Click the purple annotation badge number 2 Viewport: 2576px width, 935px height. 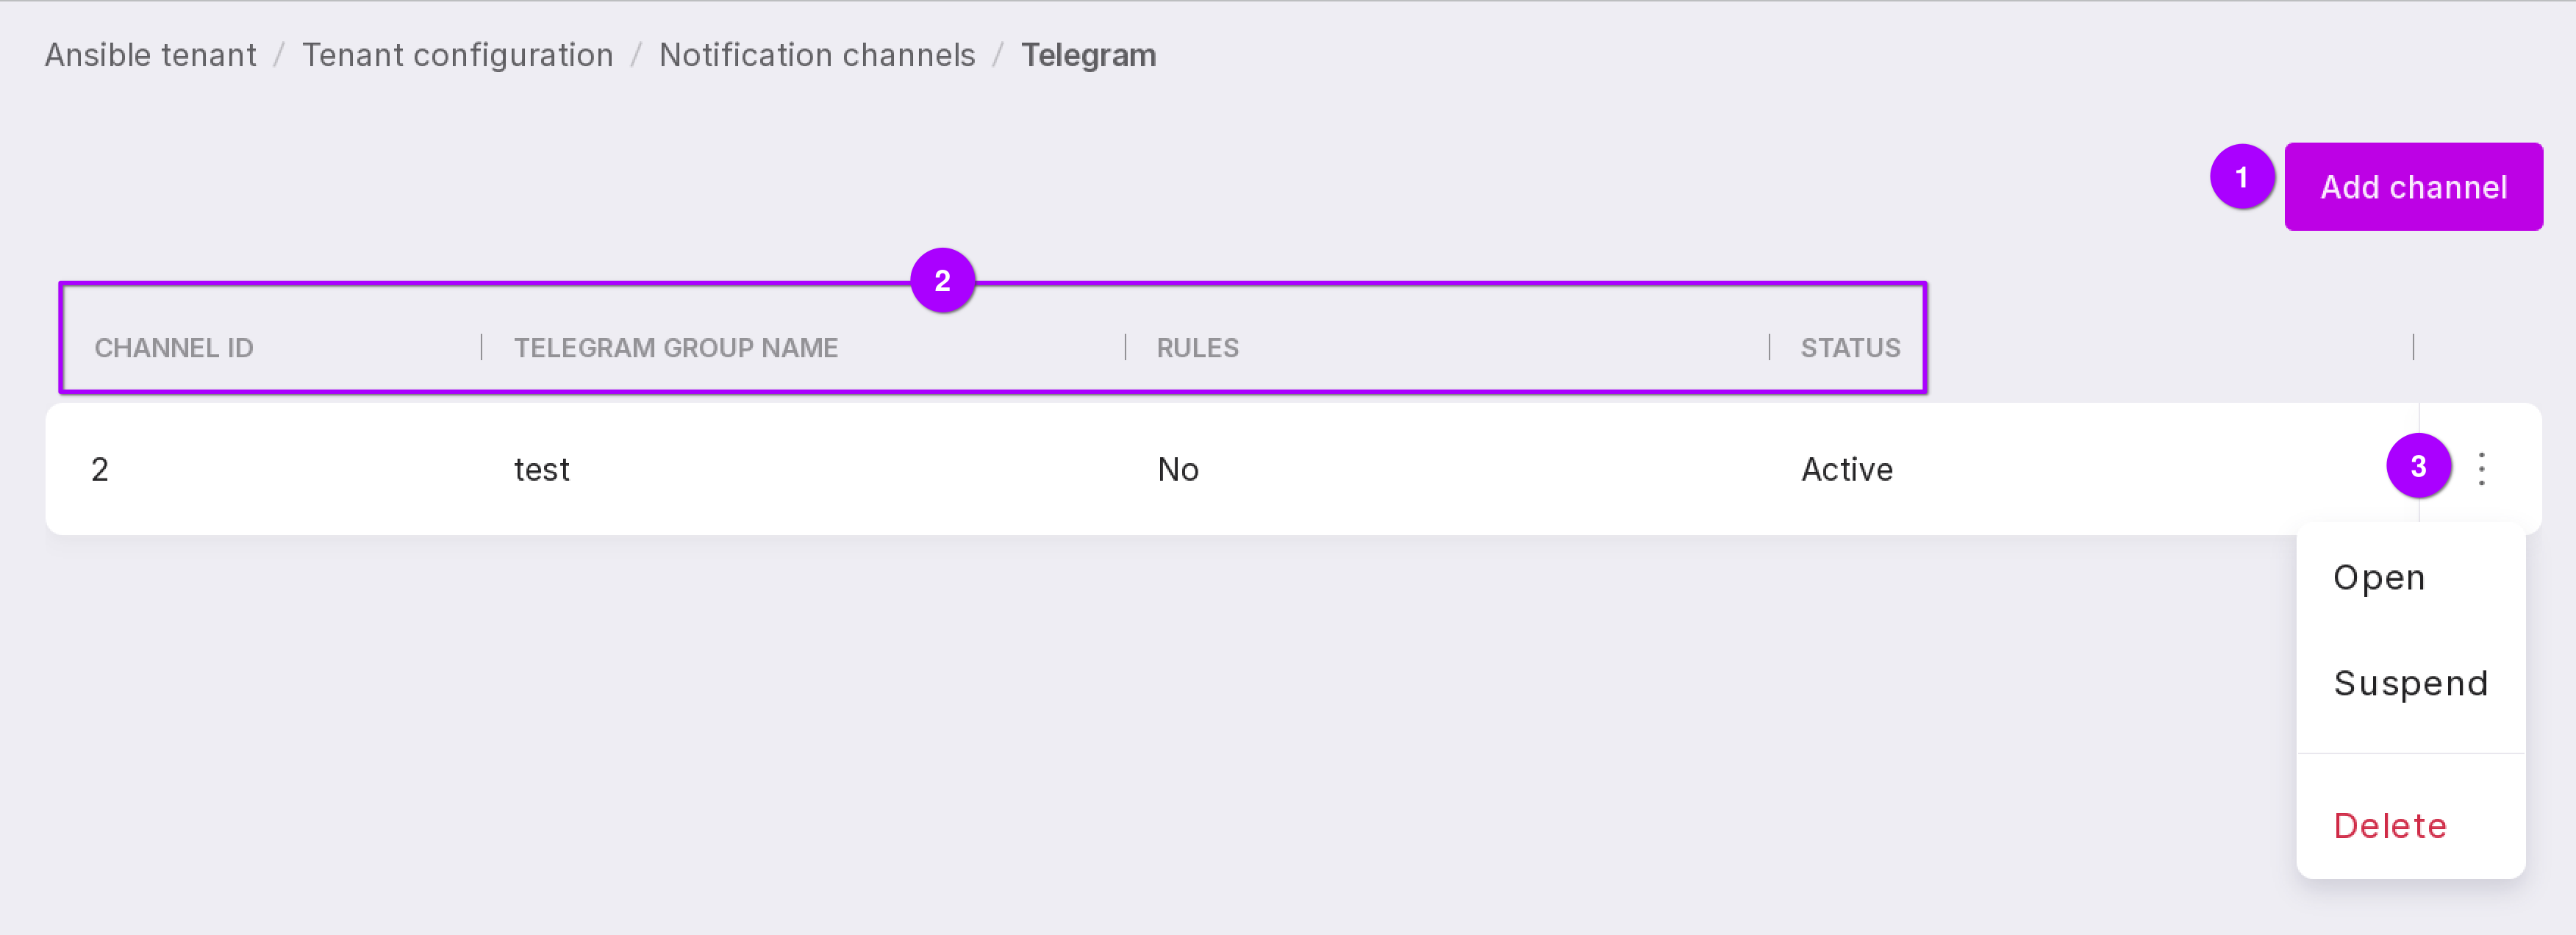pos(942,281)
